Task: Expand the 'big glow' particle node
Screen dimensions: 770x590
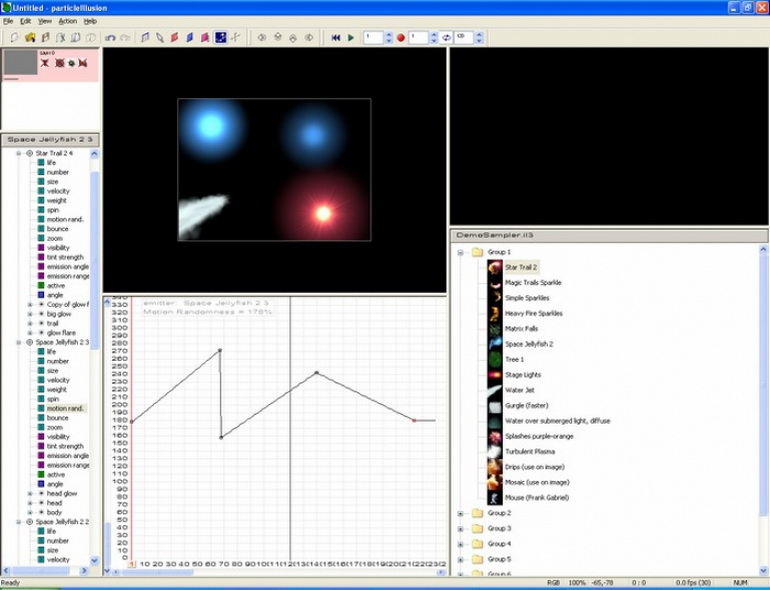Action: click(x=30, y=313)
